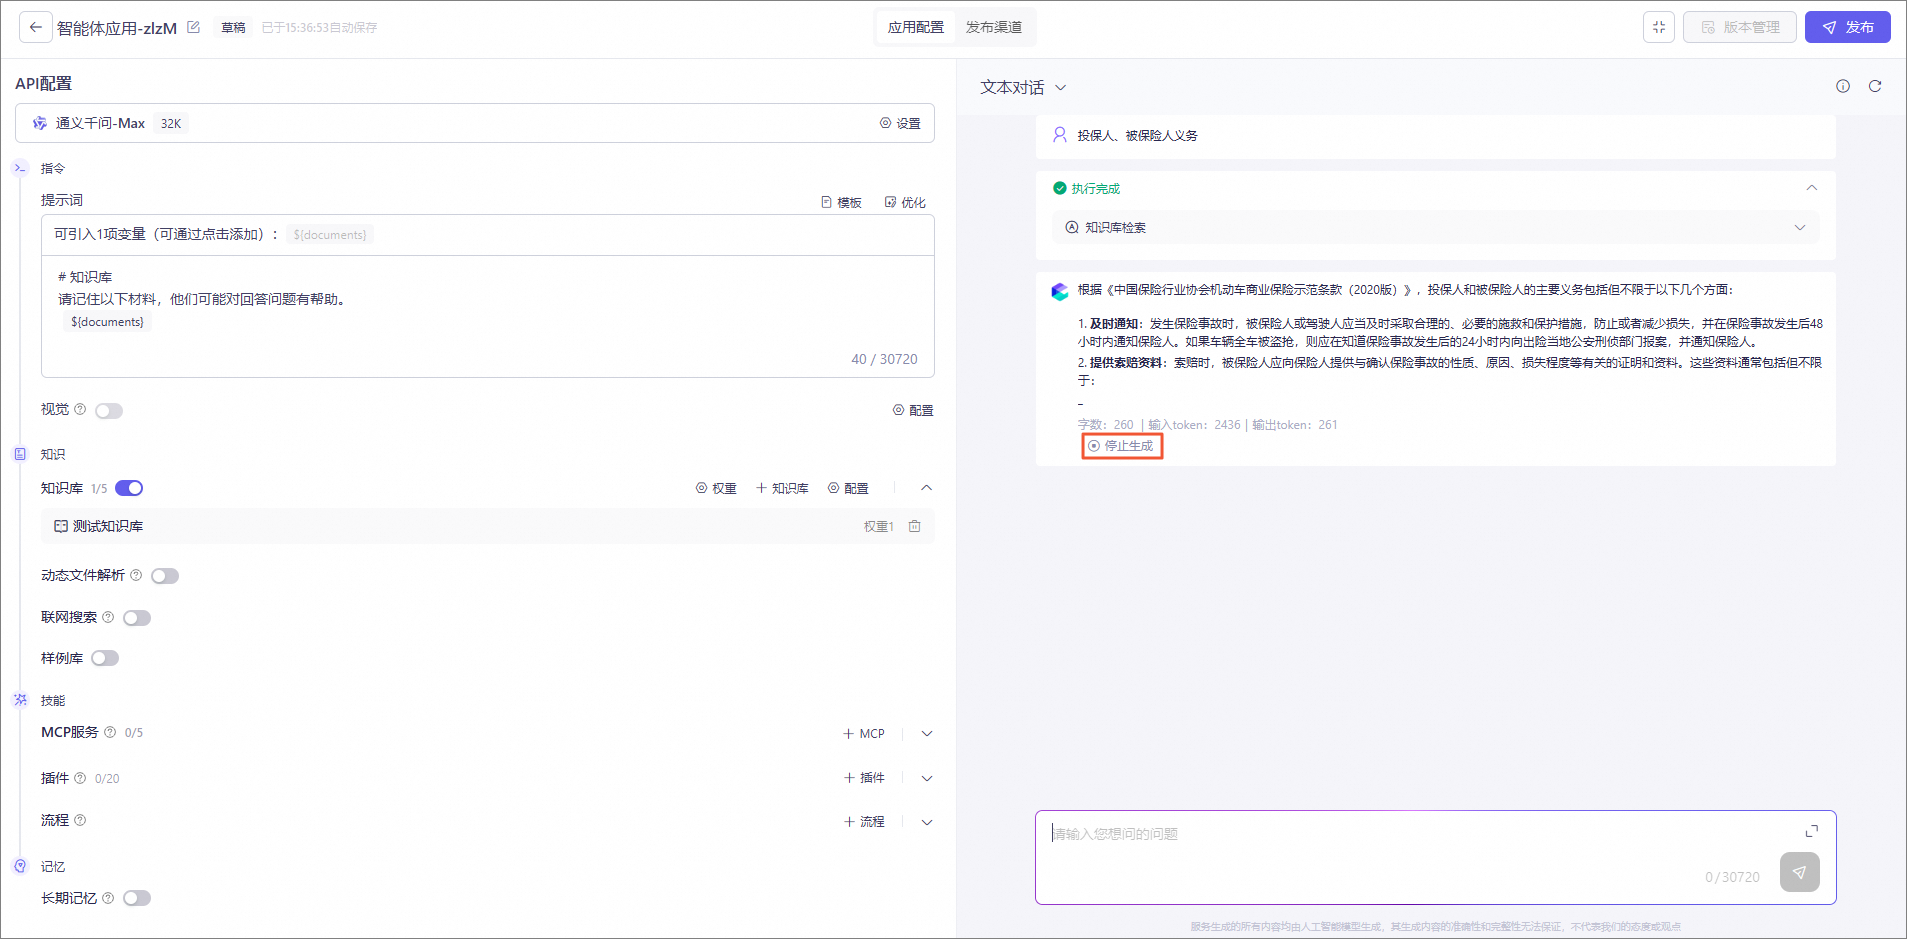Click the 草稿 draft status tag
This screenshot has height=939, width=1907.
click(x=233, y=28)
